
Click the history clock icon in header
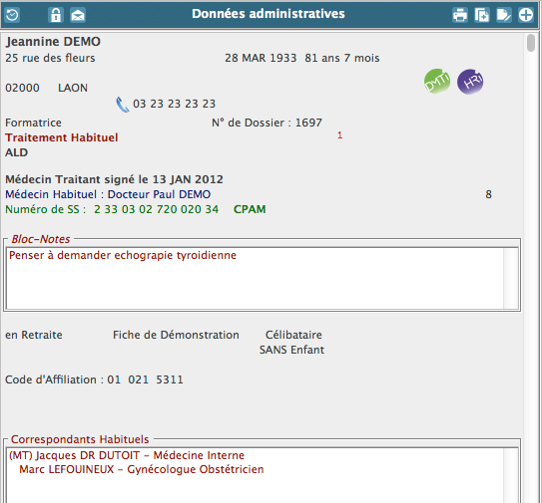pos(12,15)
